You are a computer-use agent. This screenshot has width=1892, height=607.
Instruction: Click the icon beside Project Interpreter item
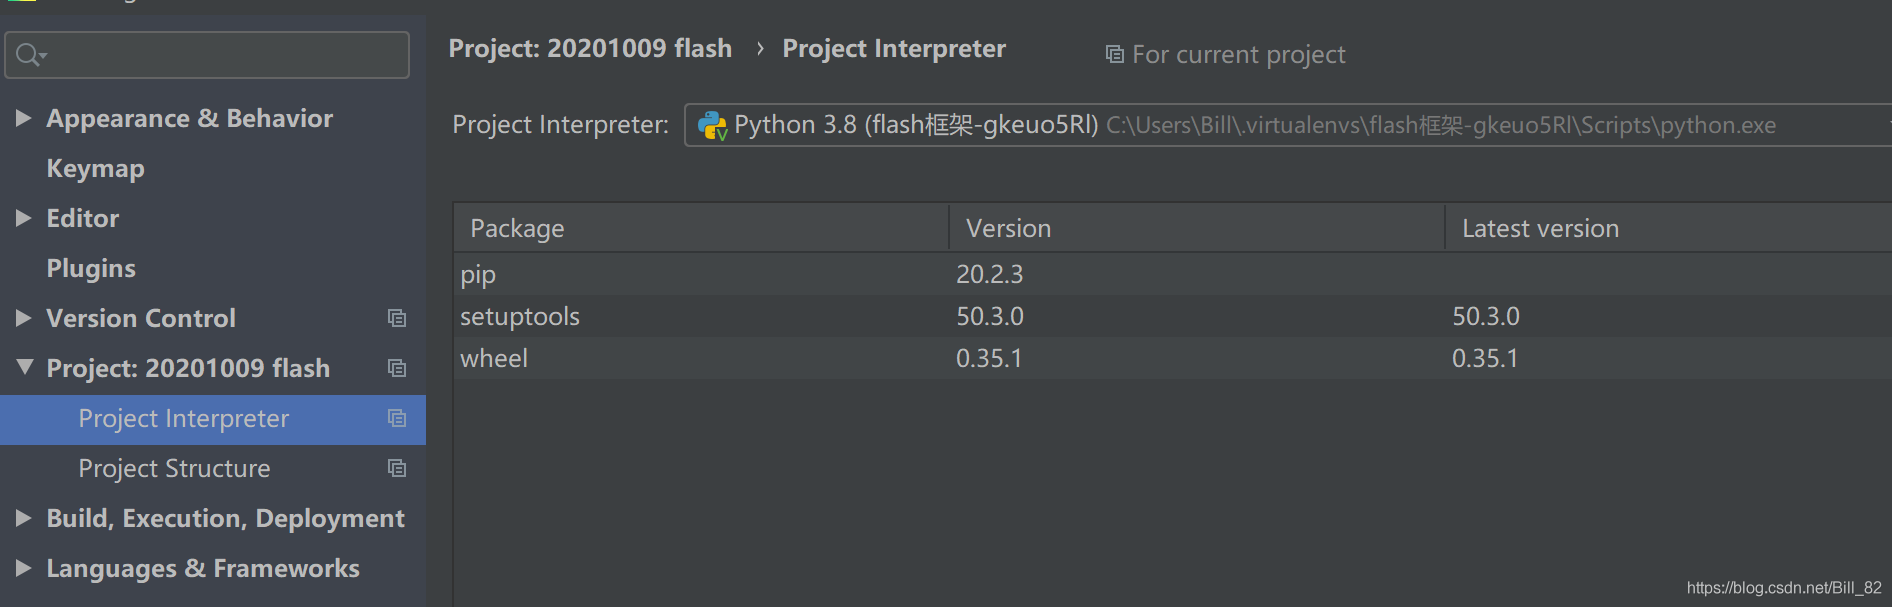397,418
